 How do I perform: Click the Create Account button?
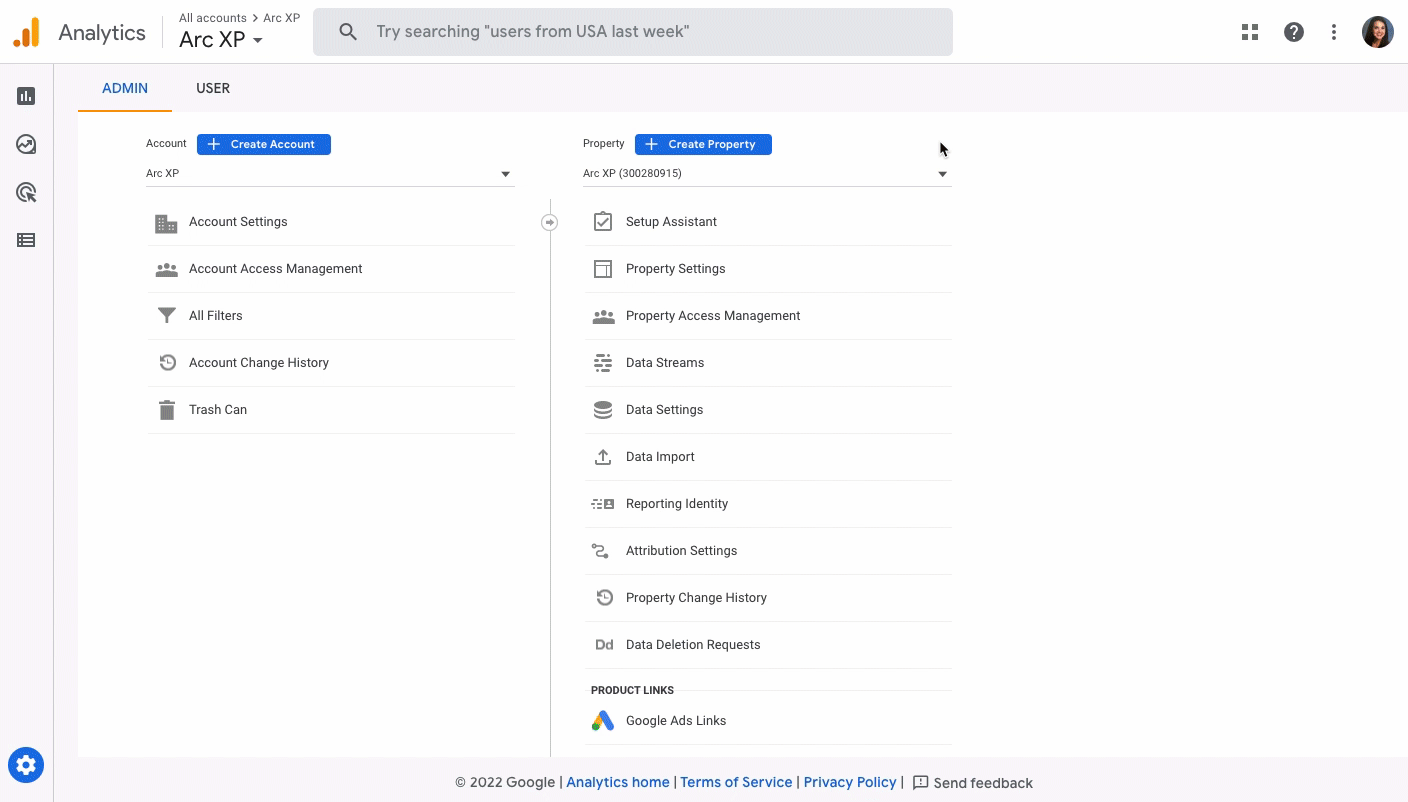pyautogui.click(x=264, y=144)
